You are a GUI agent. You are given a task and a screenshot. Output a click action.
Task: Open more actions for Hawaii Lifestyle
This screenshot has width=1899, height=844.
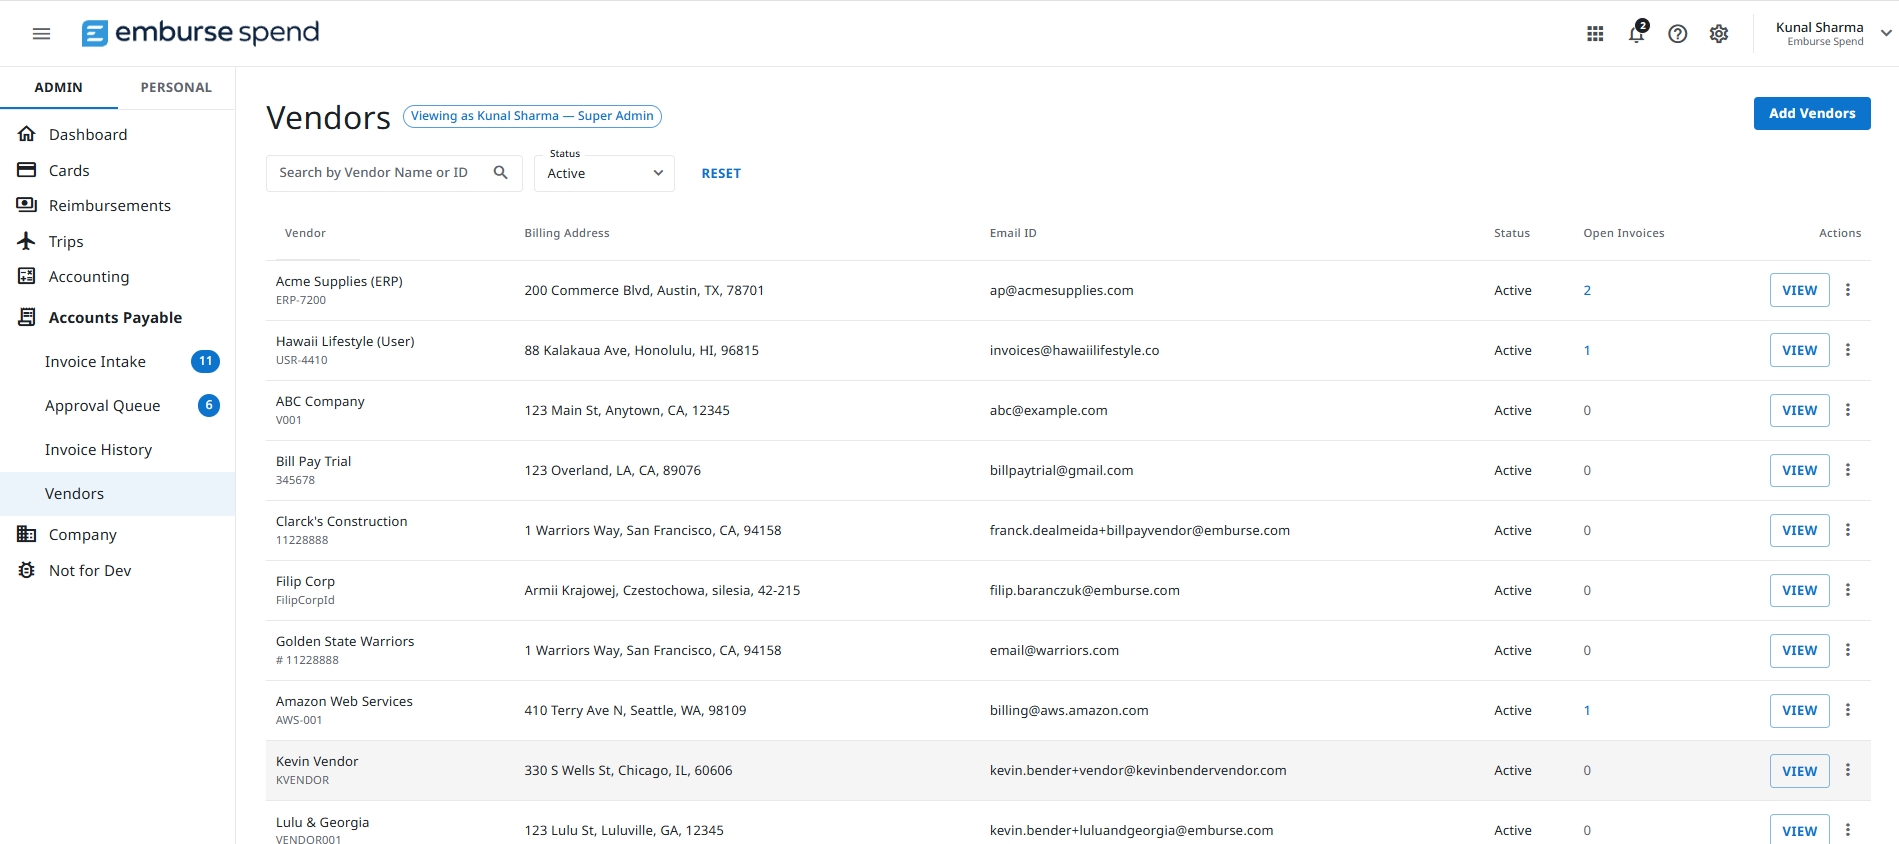[x=1847, y=350]
